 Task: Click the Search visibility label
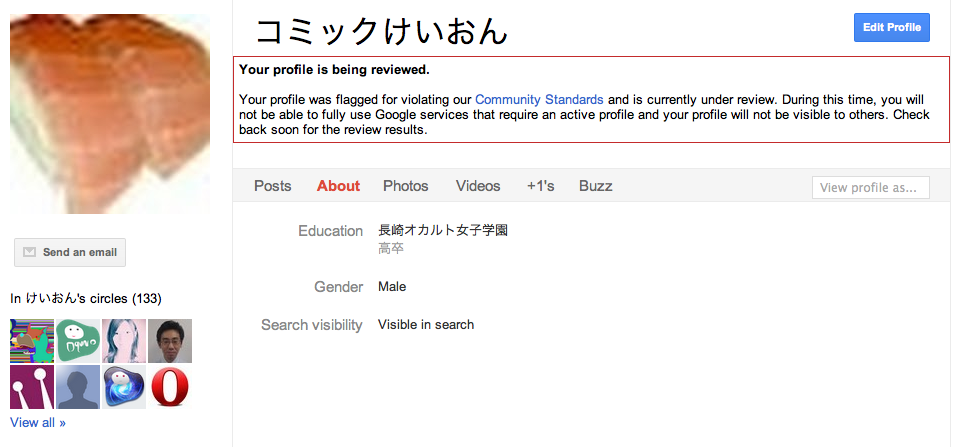coord(312,325)
